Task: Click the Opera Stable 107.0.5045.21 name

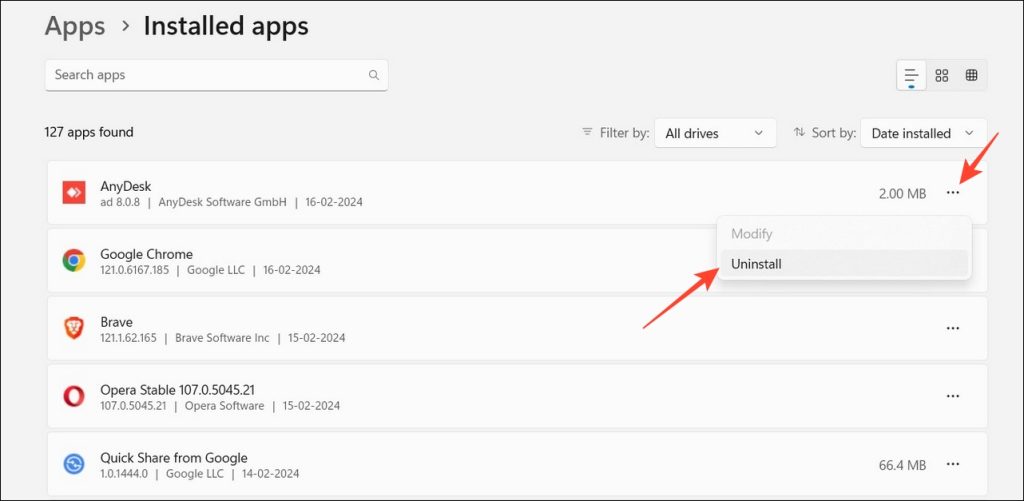Action: tap(177, 390)
